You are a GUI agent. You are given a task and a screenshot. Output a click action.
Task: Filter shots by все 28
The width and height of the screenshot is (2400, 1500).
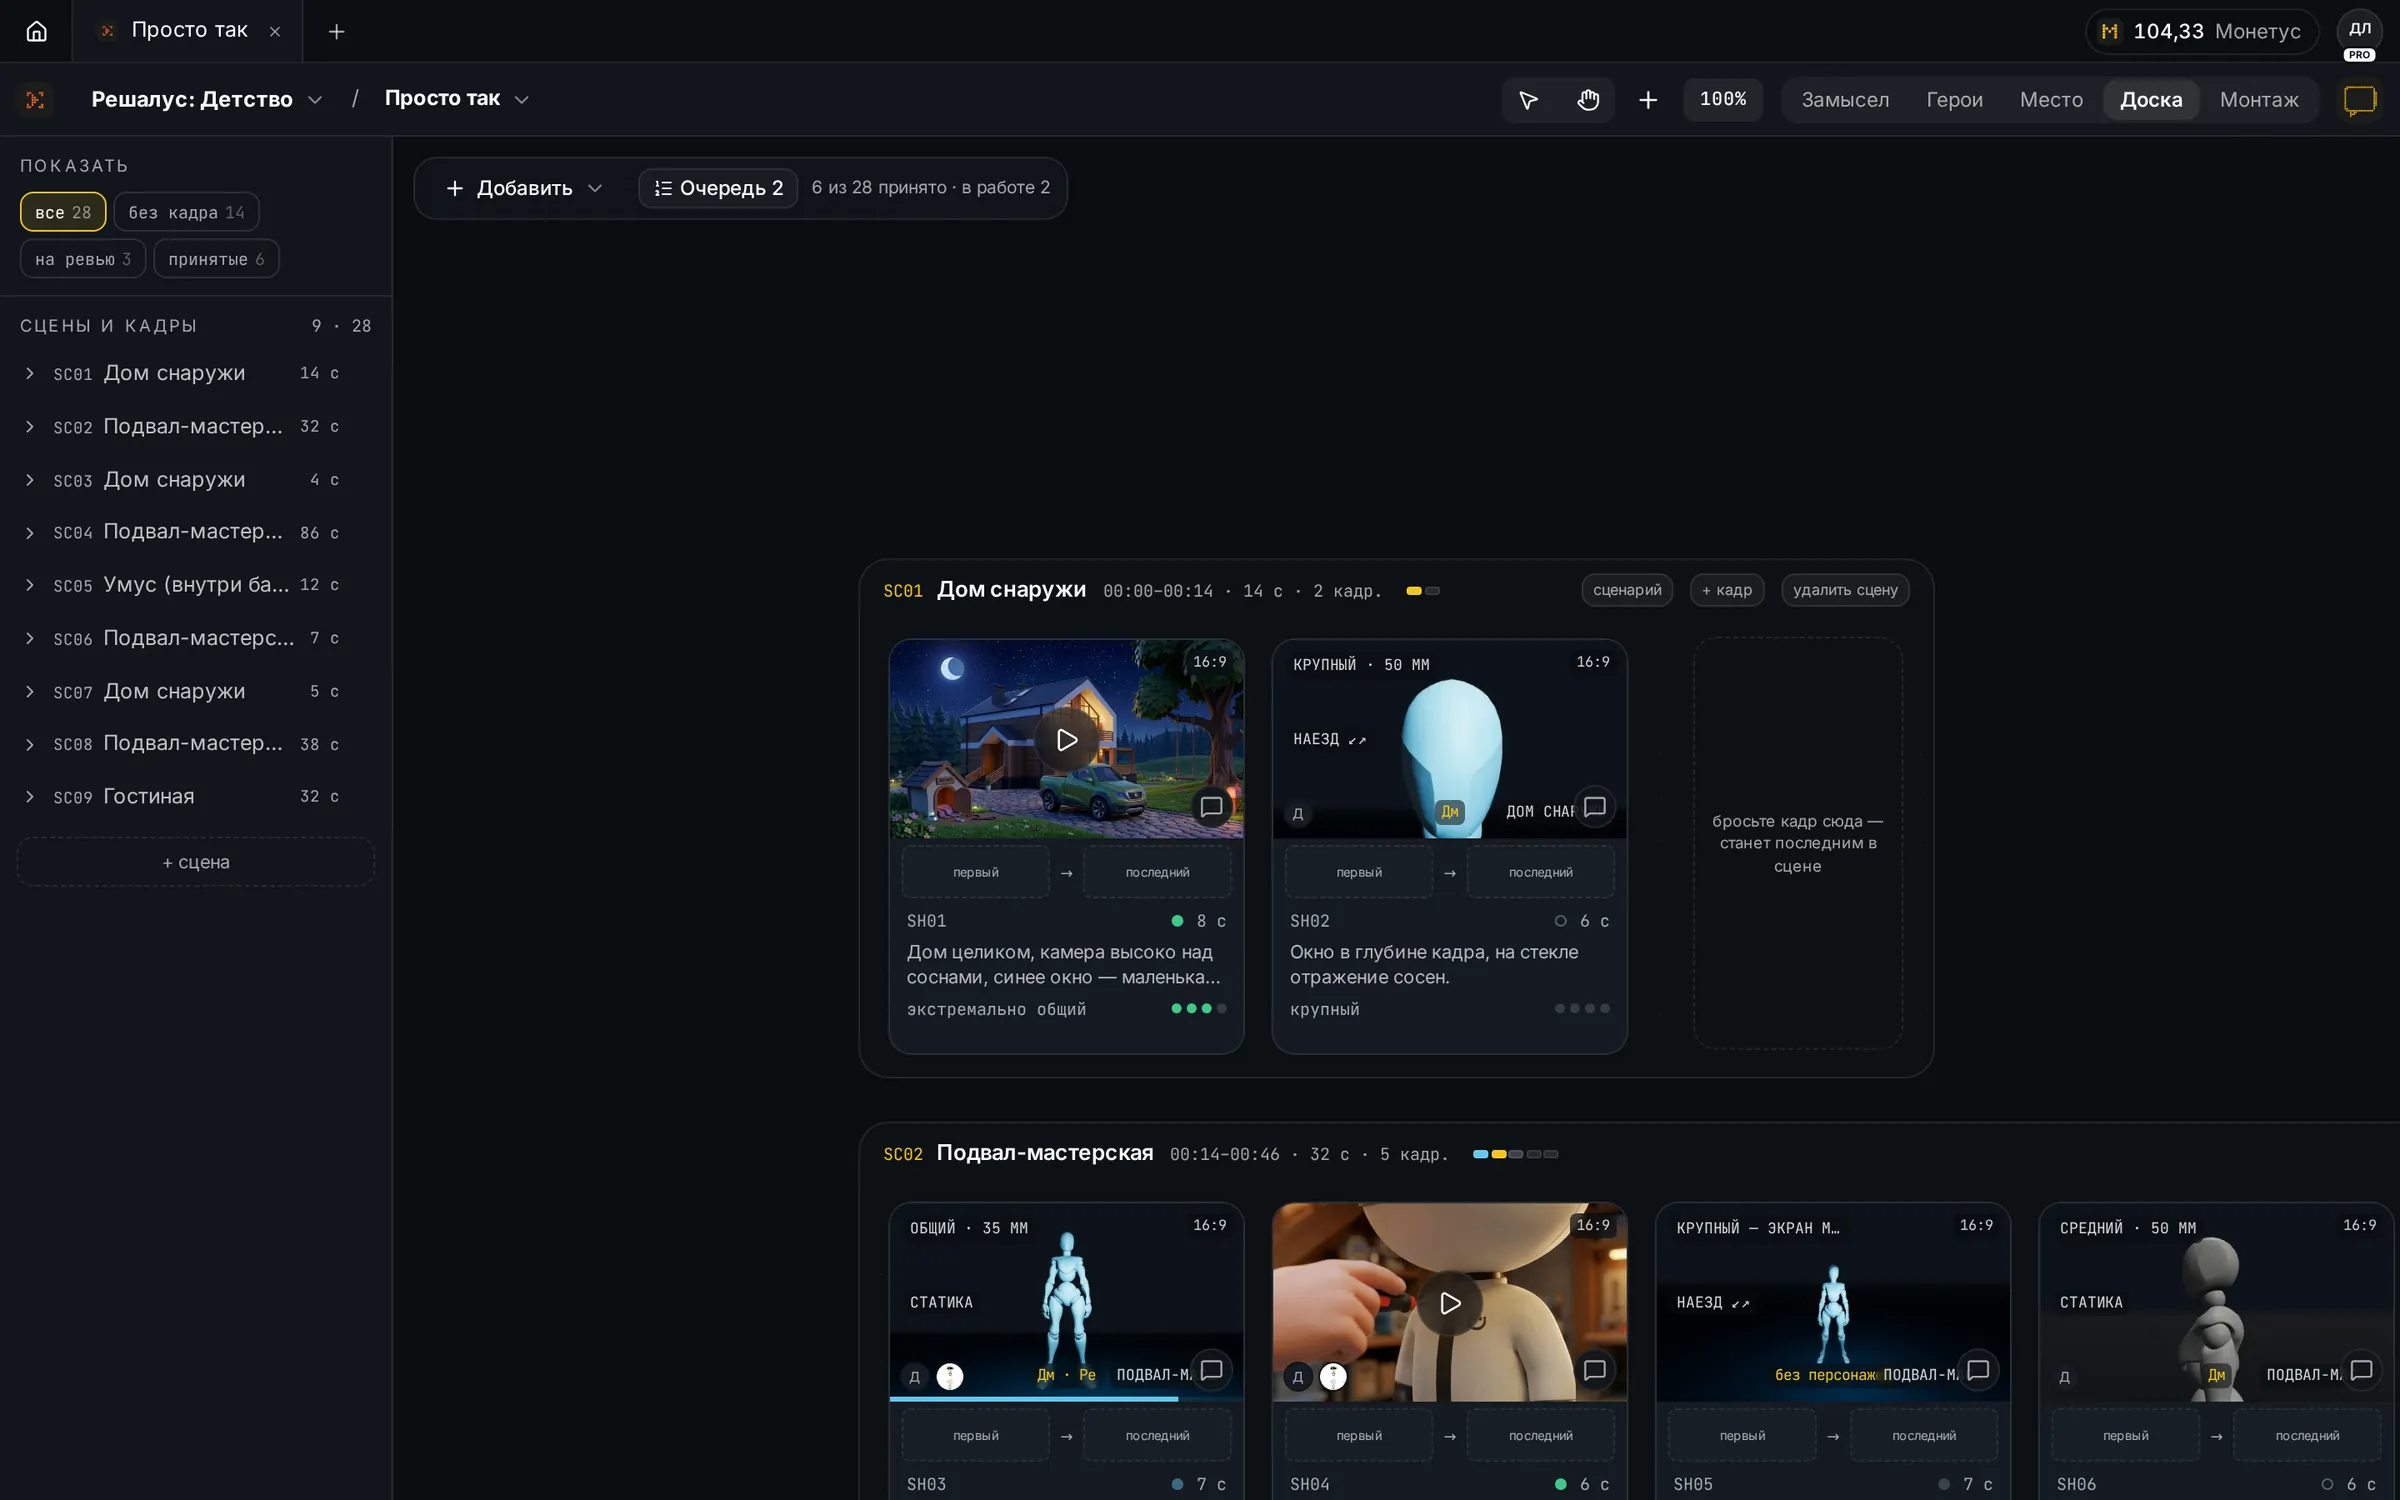(63, 212)
